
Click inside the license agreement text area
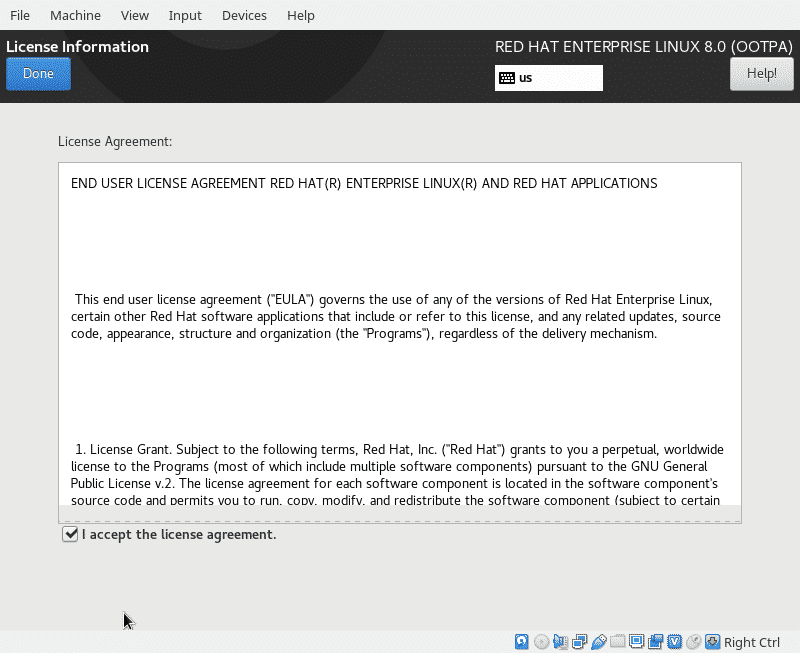click(x=399, y=334)
